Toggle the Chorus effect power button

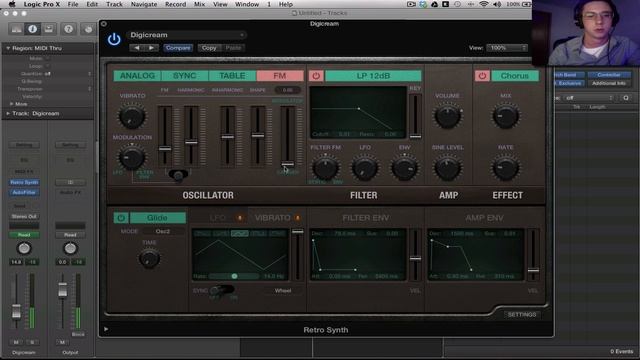(482, 76)
